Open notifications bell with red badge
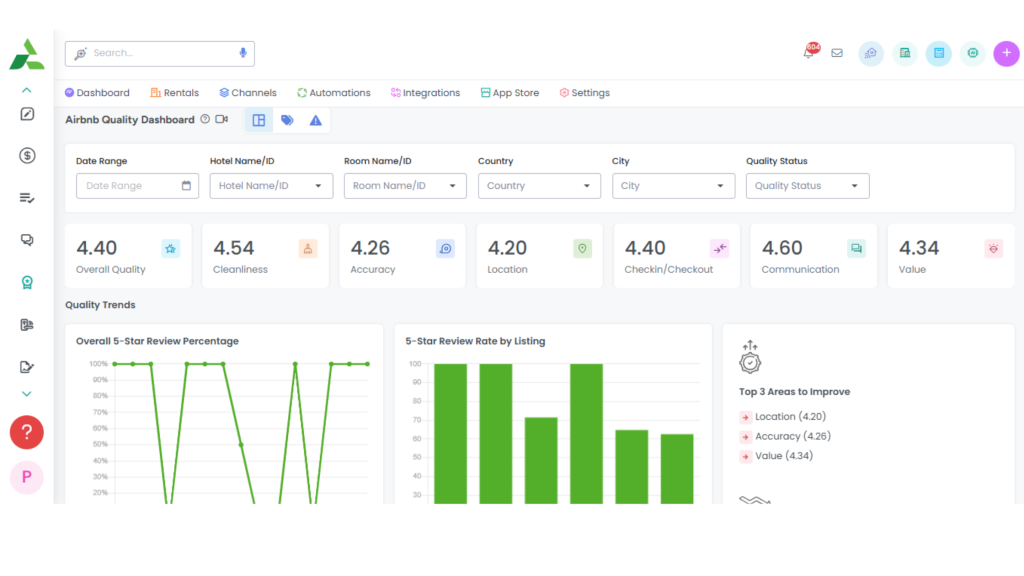The image size is (1024, 576). pyautogui.click(x=810, y=52)
